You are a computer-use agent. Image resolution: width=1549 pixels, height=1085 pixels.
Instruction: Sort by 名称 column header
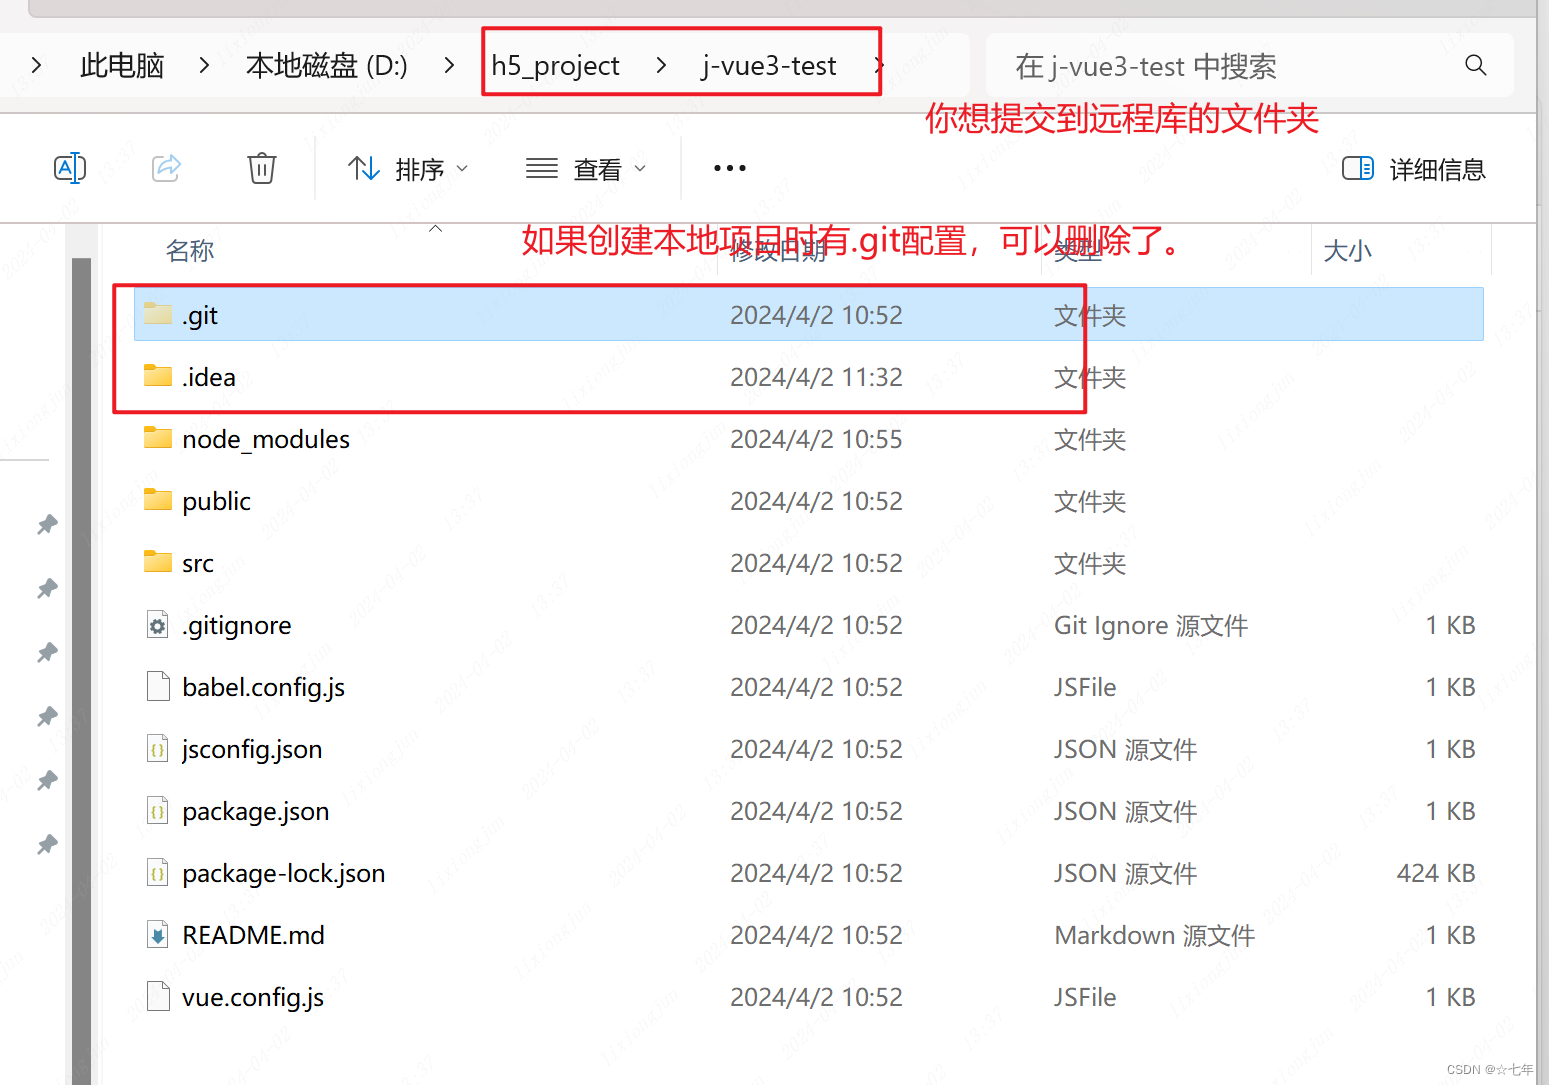pos(190,251)
